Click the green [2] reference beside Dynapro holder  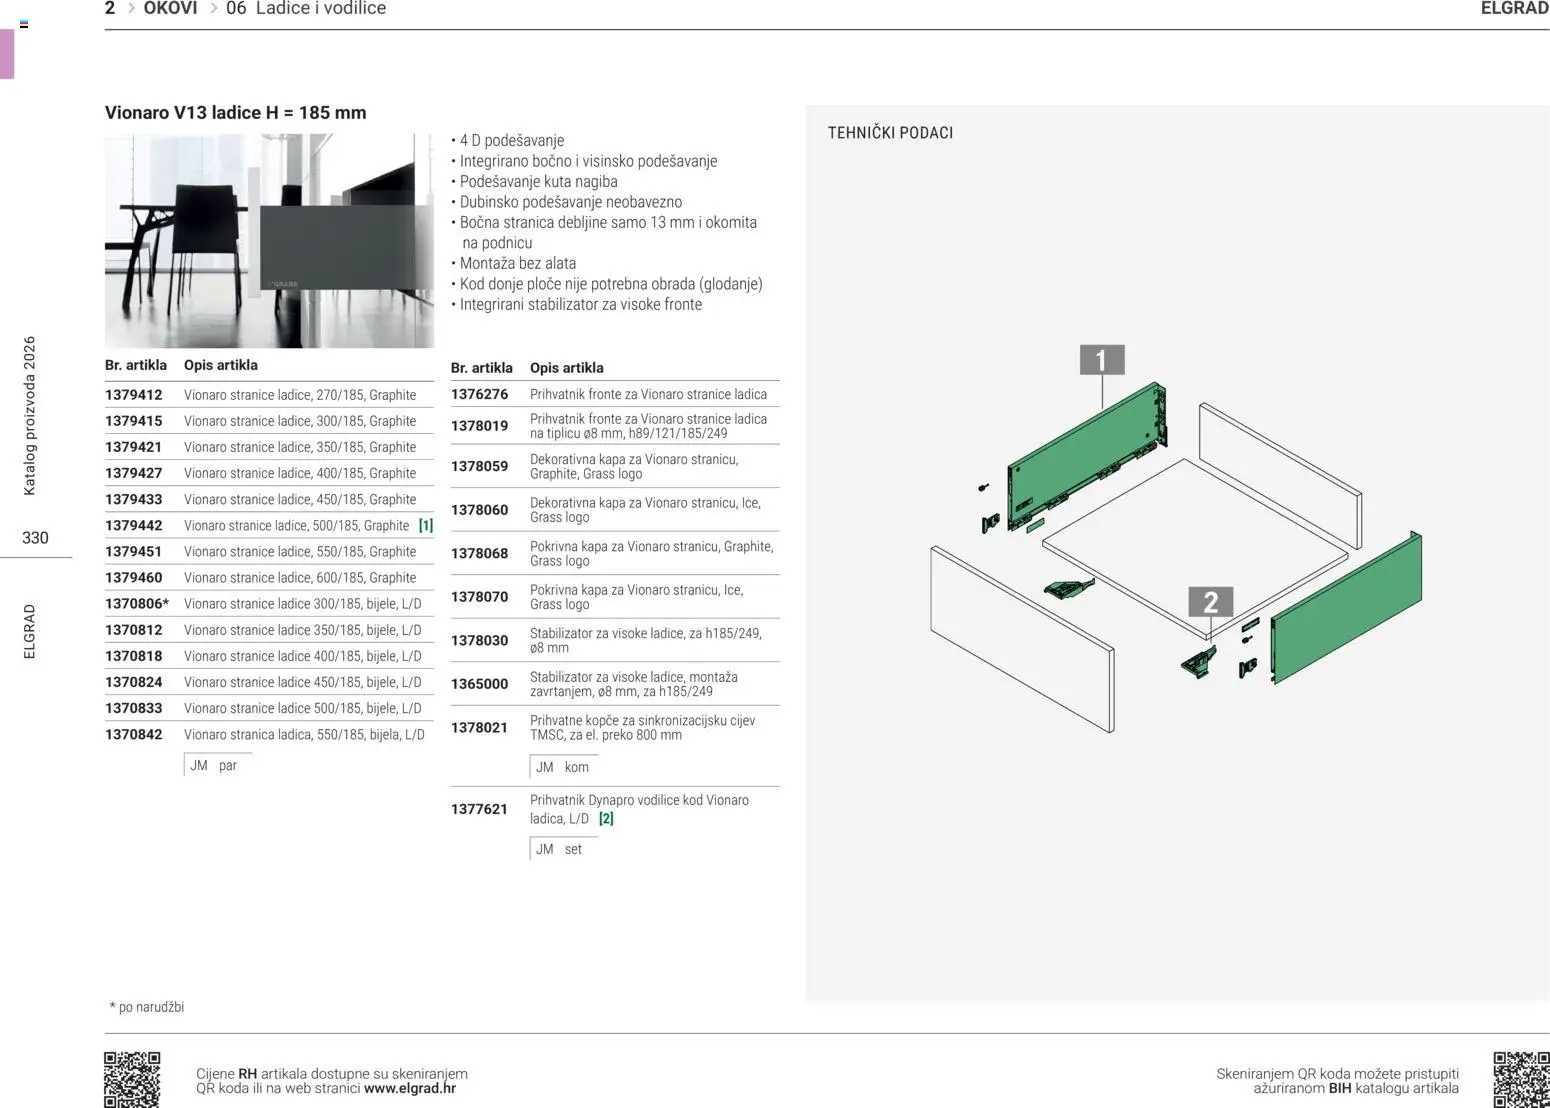point(606,819)
